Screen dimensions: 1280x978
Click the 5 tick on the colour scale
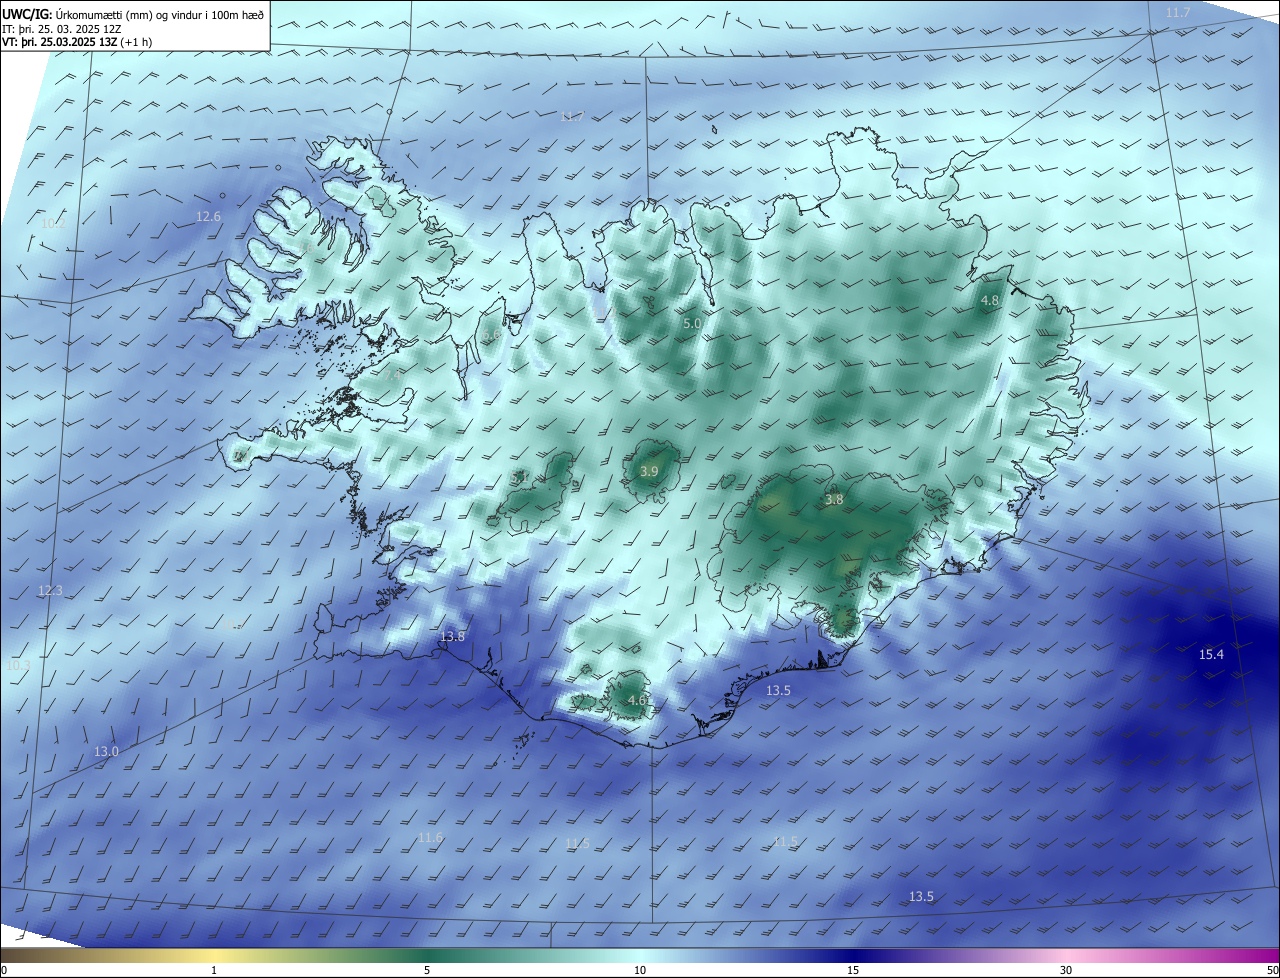(427, 971)
